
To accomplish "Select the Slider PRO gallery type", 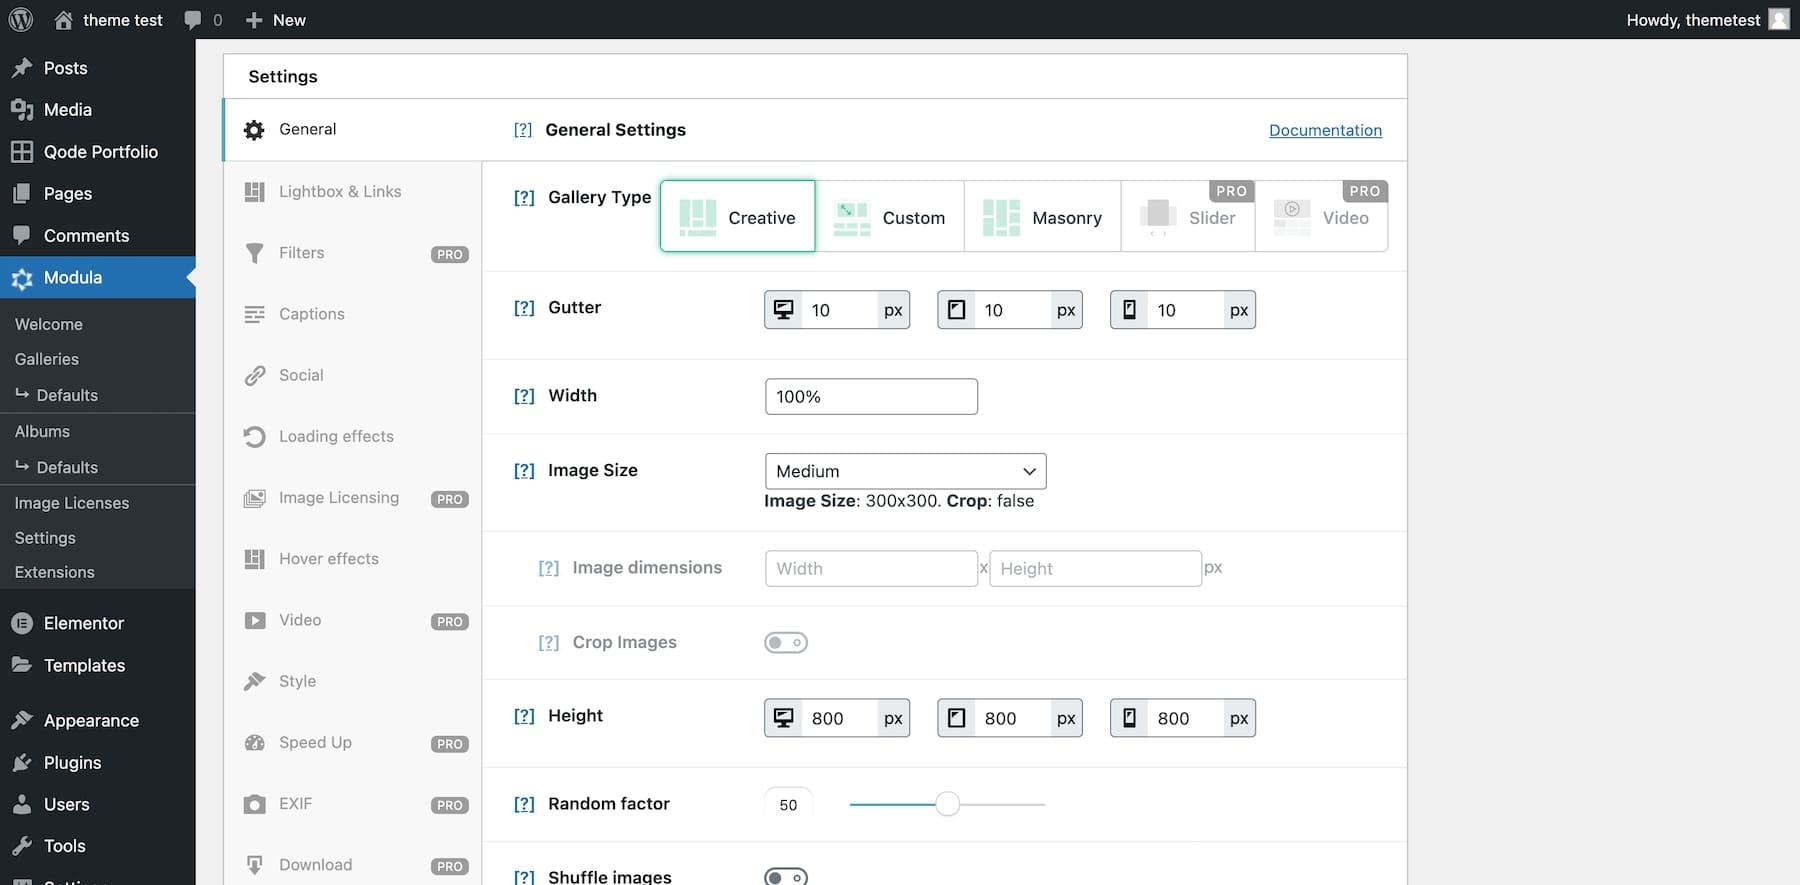I will tap(1188, 216).
